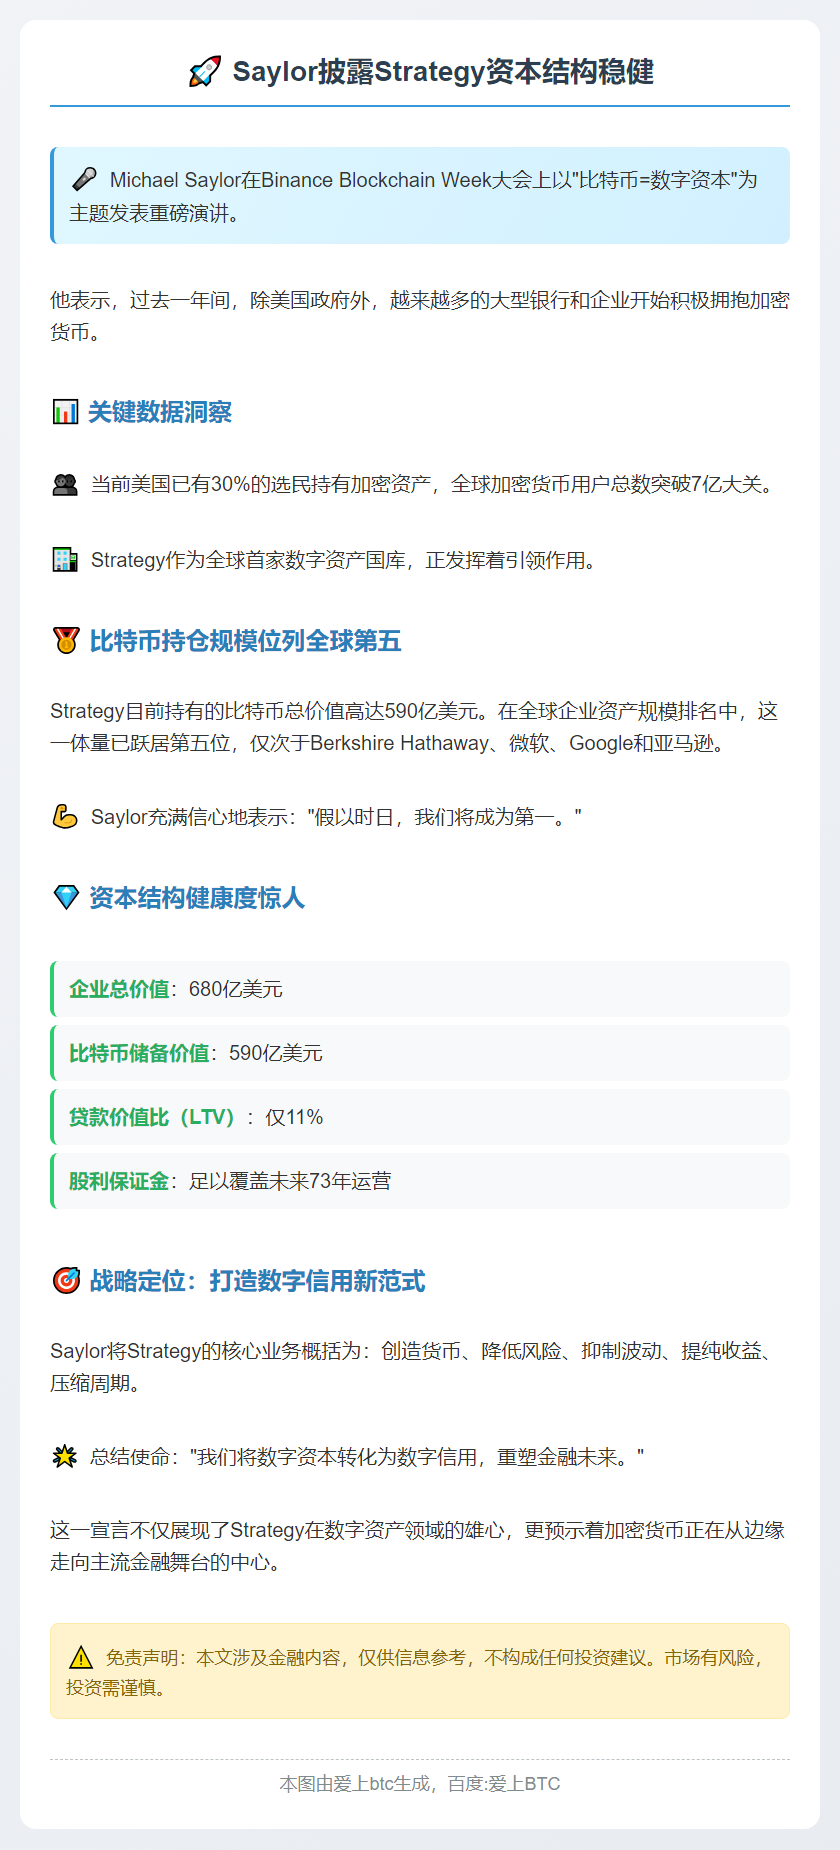Screen dimensions: 840x1850
Task: Click the office building emoji before Strategy作为全球
Action: tap(65, 559)
